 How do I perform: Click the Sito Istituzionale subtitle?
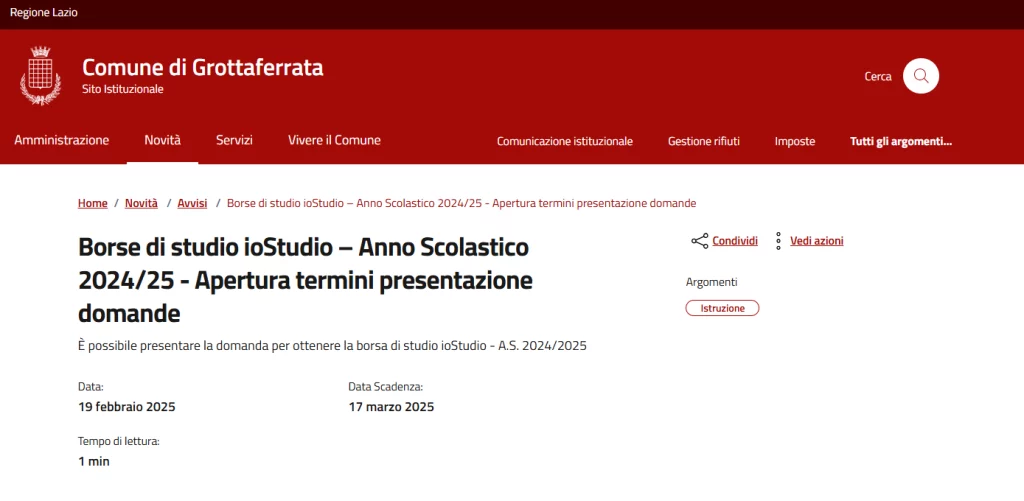[x=123, y=89]
